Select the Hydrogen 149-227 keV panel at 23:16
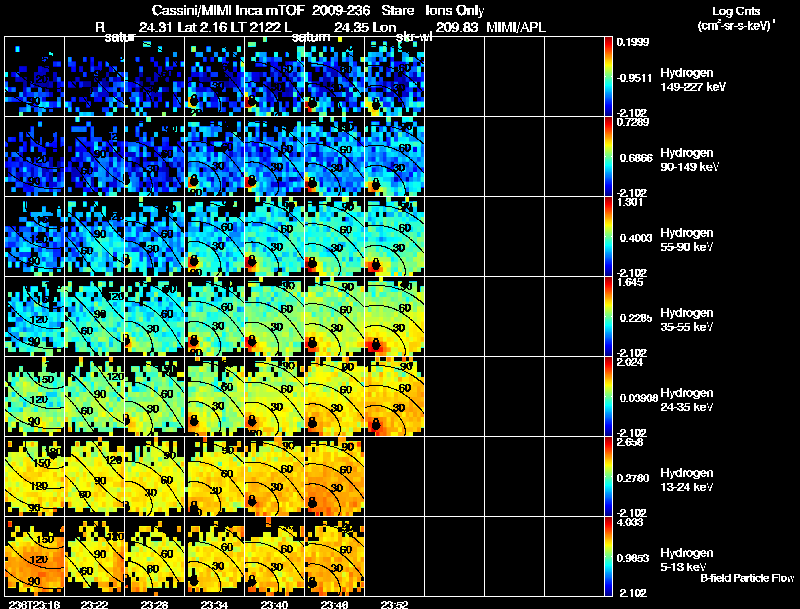This screenshot has width=800, height=609. point(35,77)
